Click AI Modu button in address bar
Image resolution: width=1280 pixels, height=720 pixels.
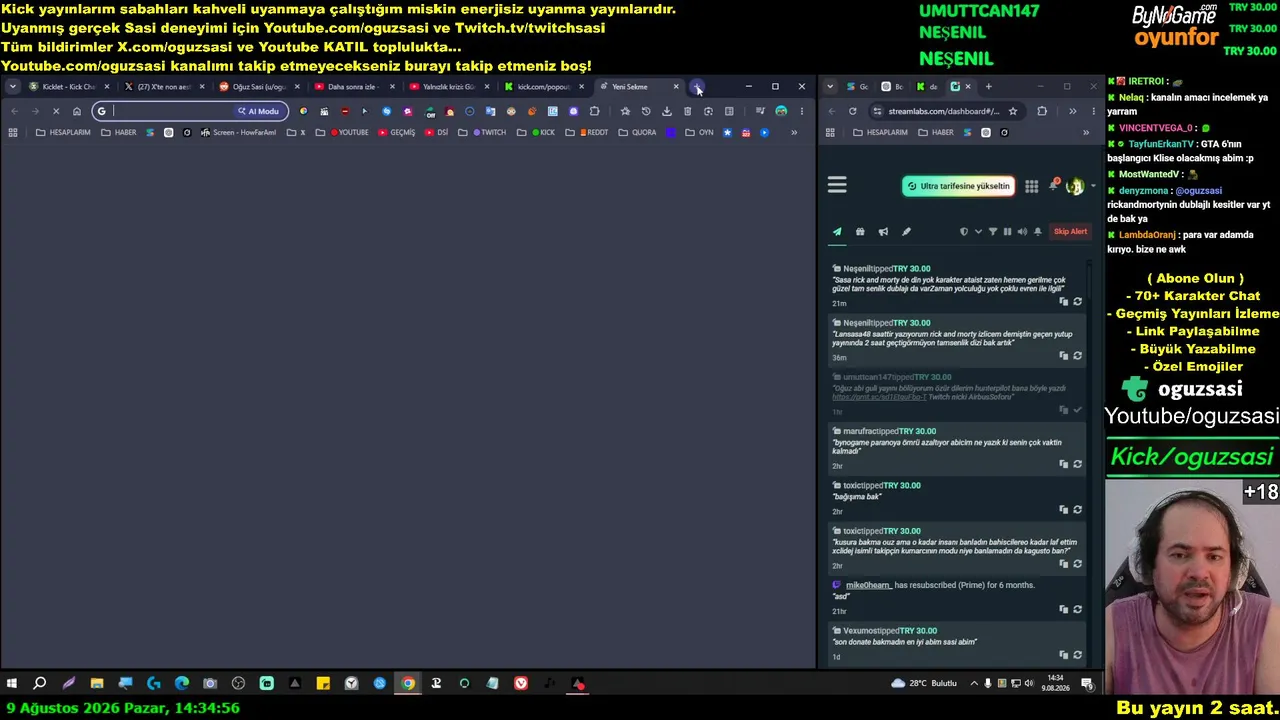[x=258, y=111]
